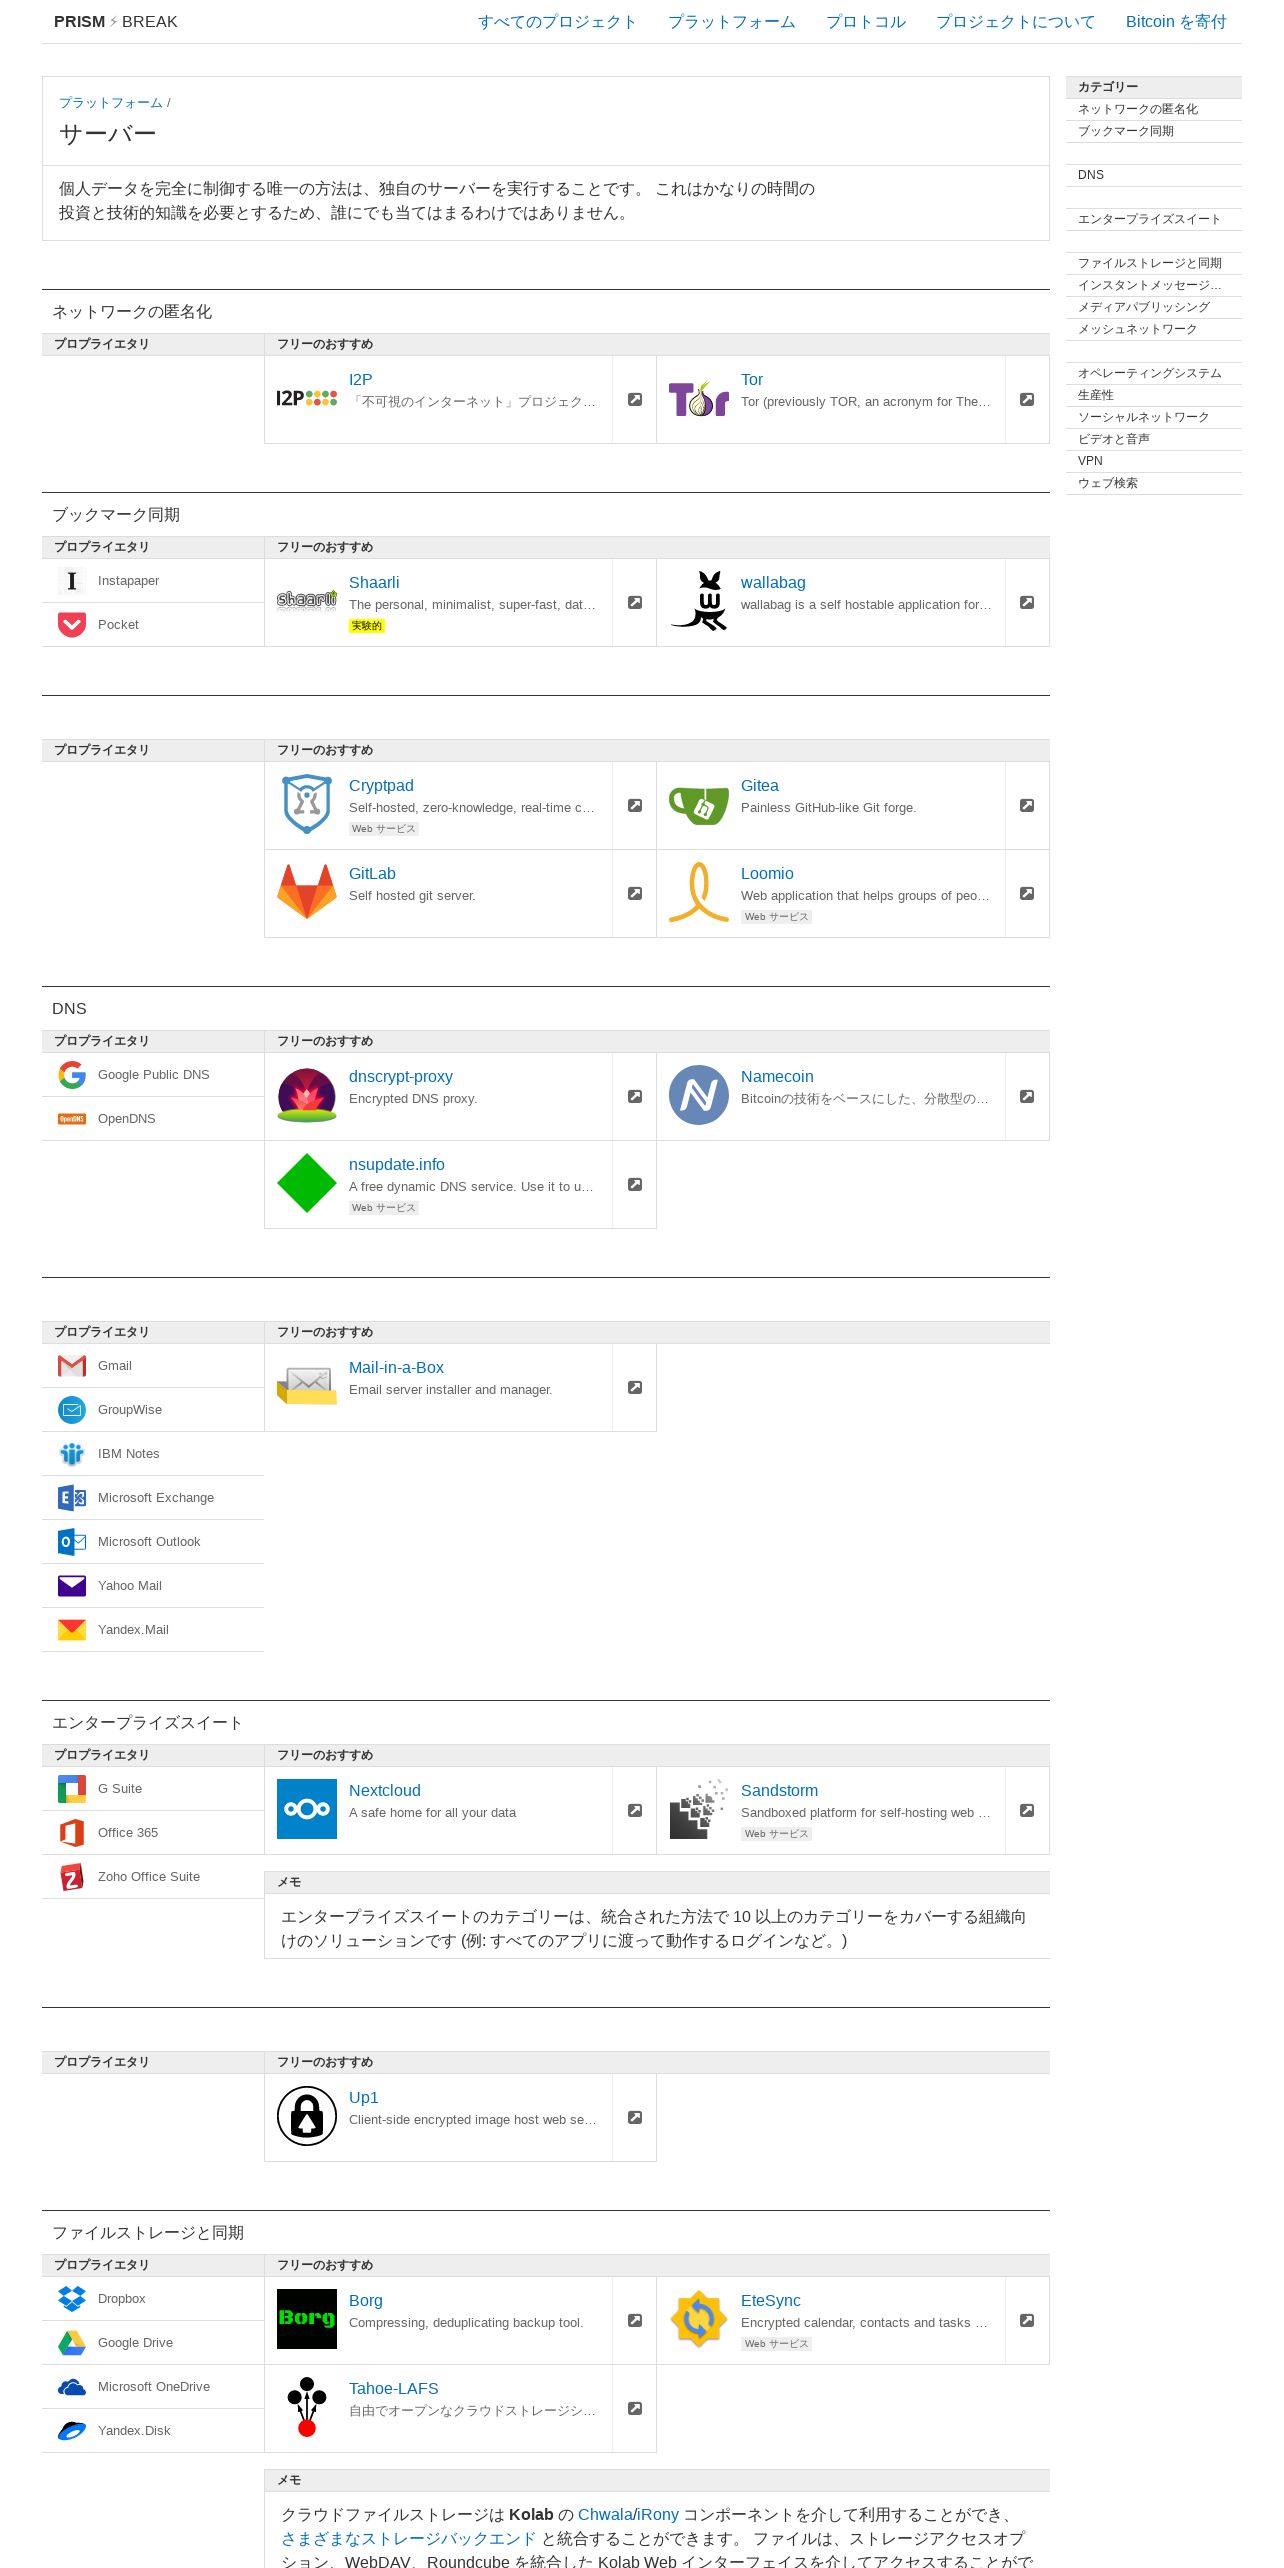
Task: Open the プラットフォーム navigation item
Action: coord(731,22)
